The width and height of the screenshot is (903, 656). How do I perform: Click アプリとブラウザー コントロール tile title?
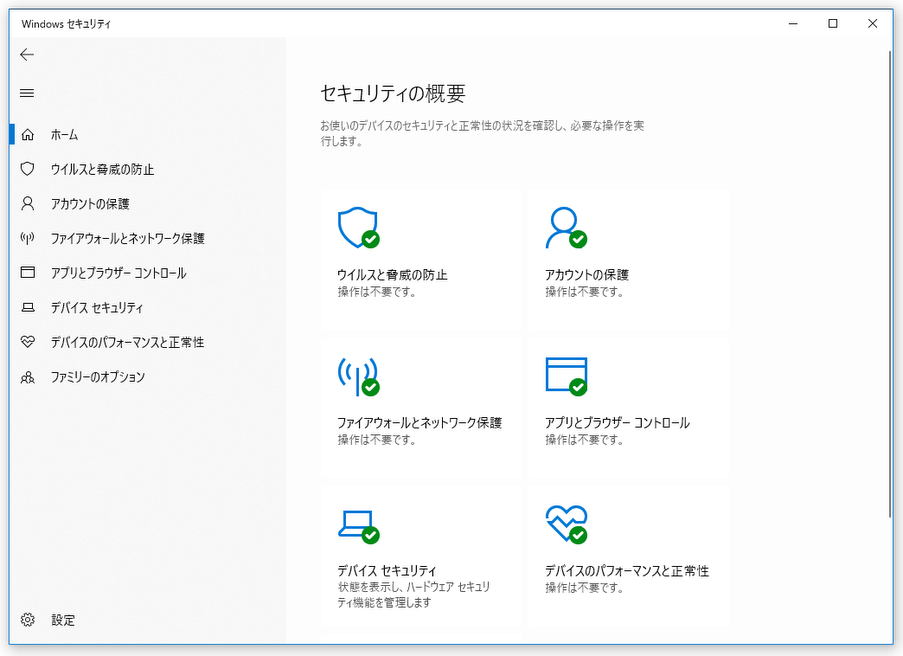[617, 423]
